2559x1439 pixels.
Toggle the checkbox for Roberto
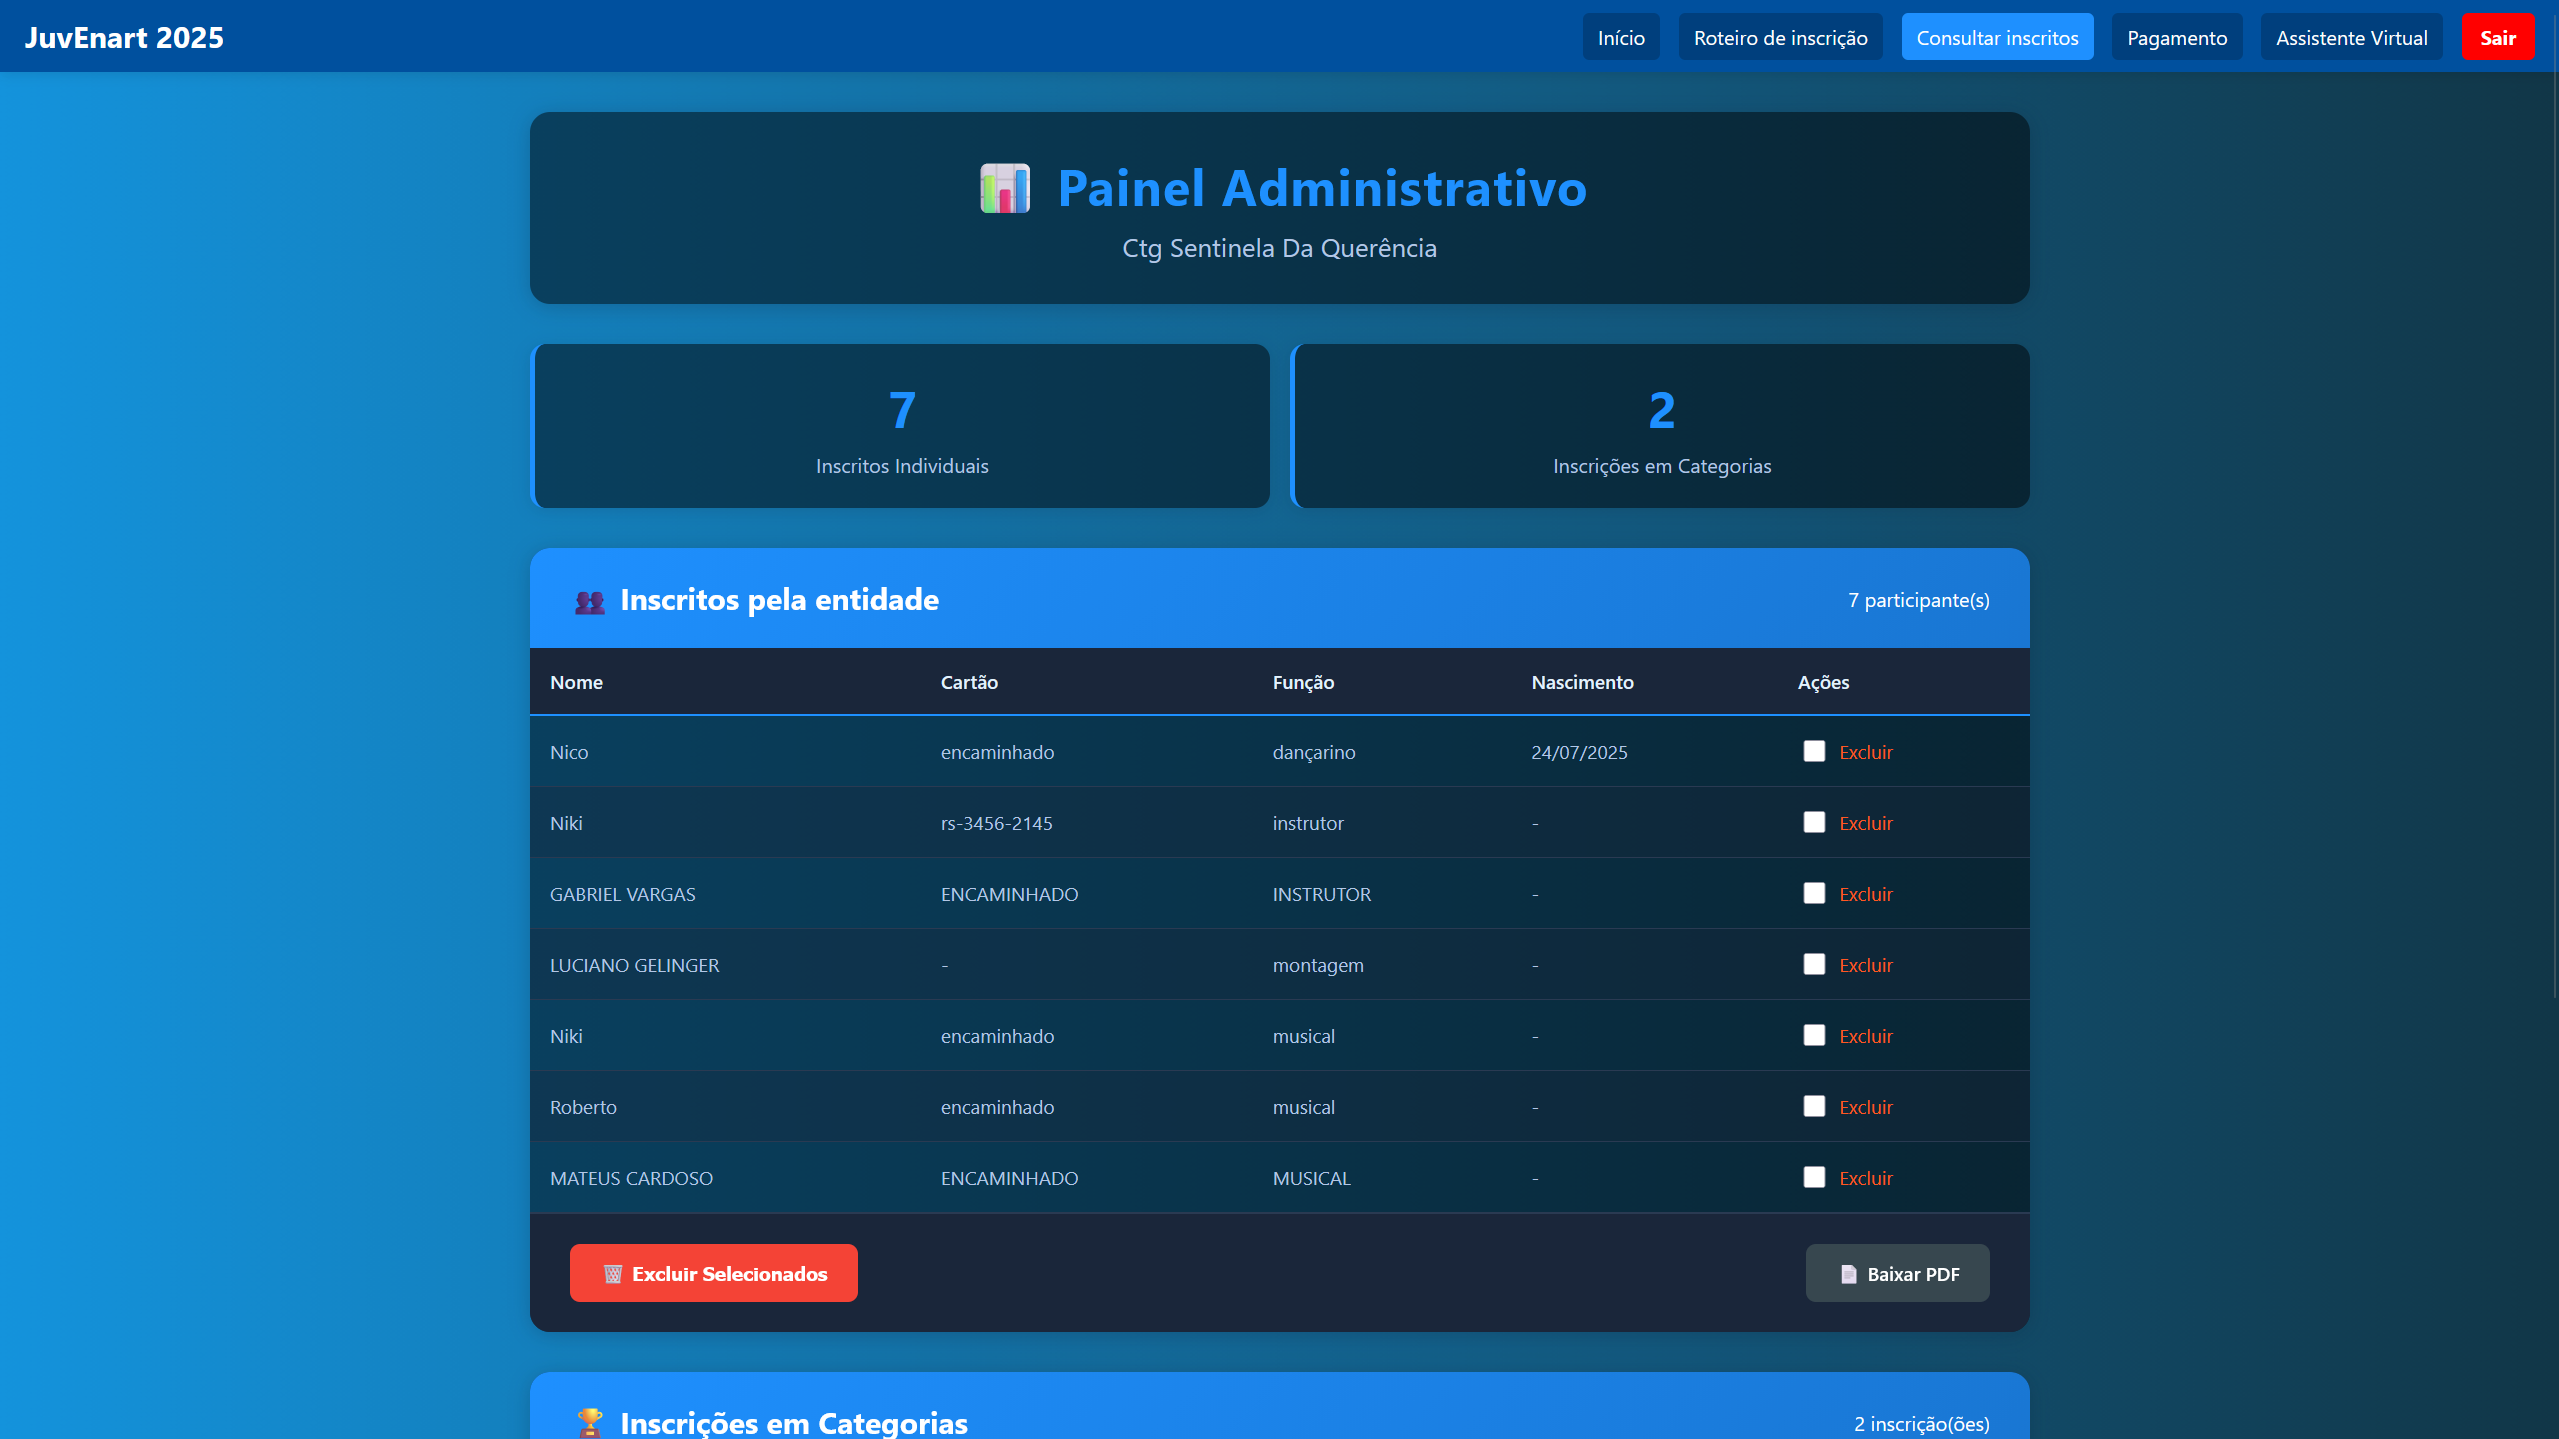tap(1814, 1106)
